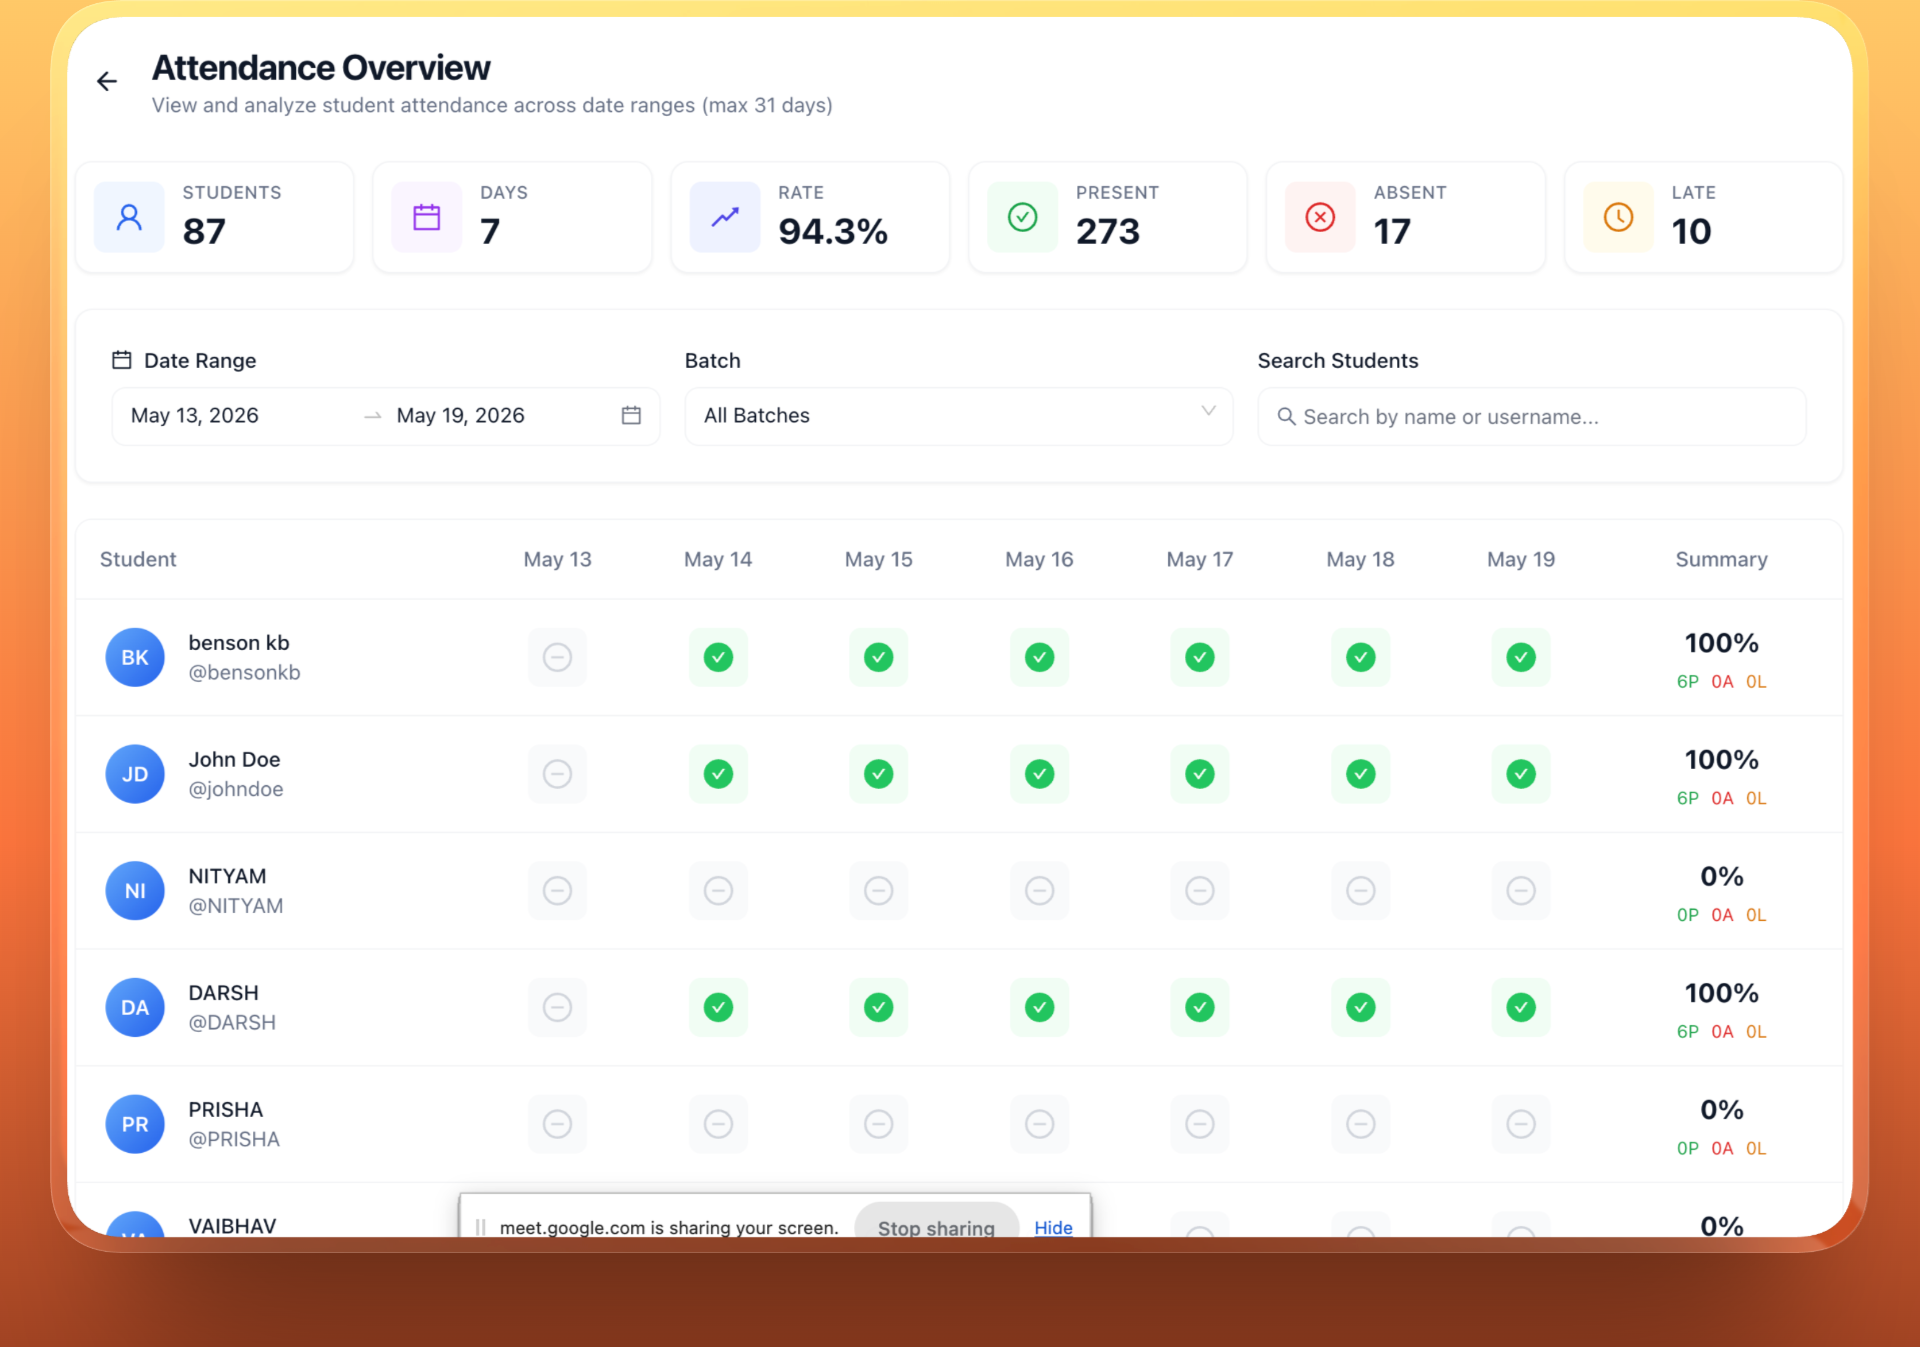Click the VAIBHAV student name
The height and width of the screenshot is (1347, 1920).
pyautogui.click(x=232, y=1226)
